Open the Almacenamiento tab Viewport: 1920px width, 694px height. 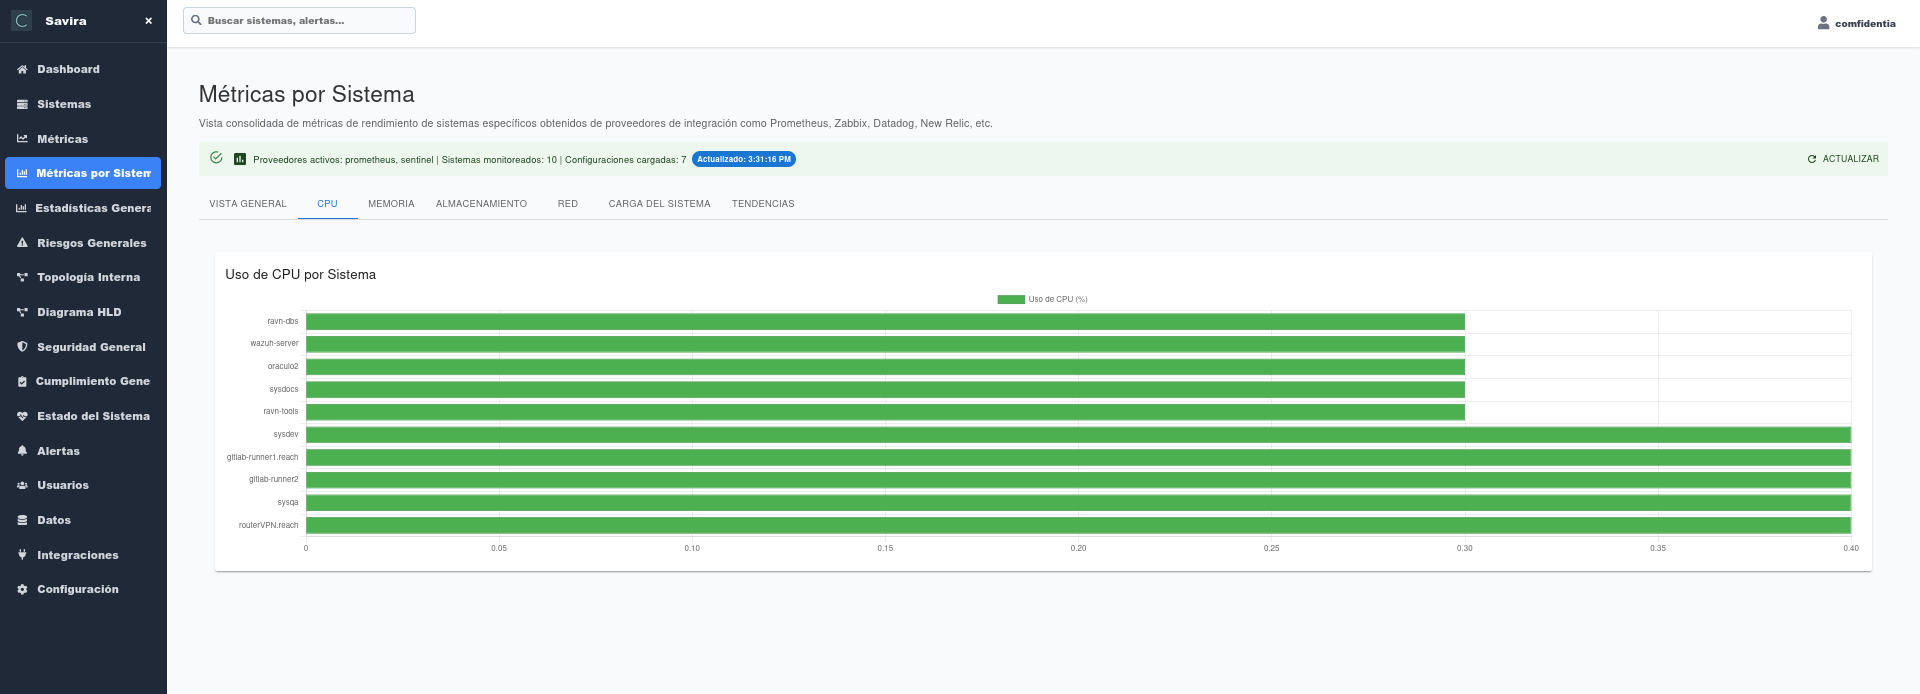pos(481,204)
